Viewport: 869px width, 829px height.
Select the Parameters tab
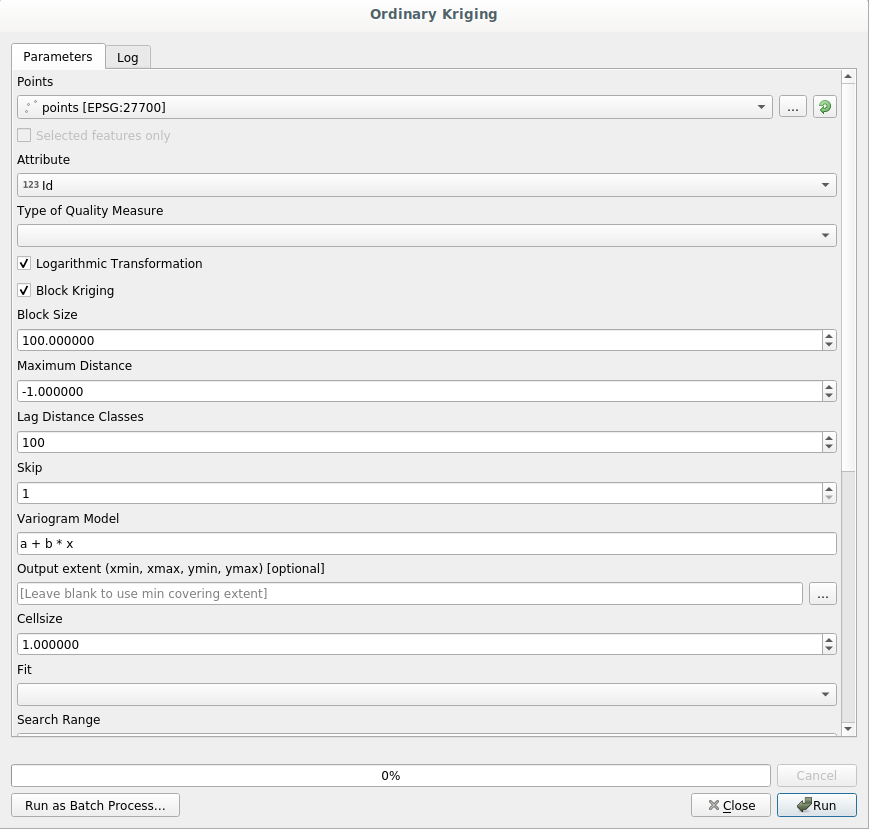[x=57, y=57]
